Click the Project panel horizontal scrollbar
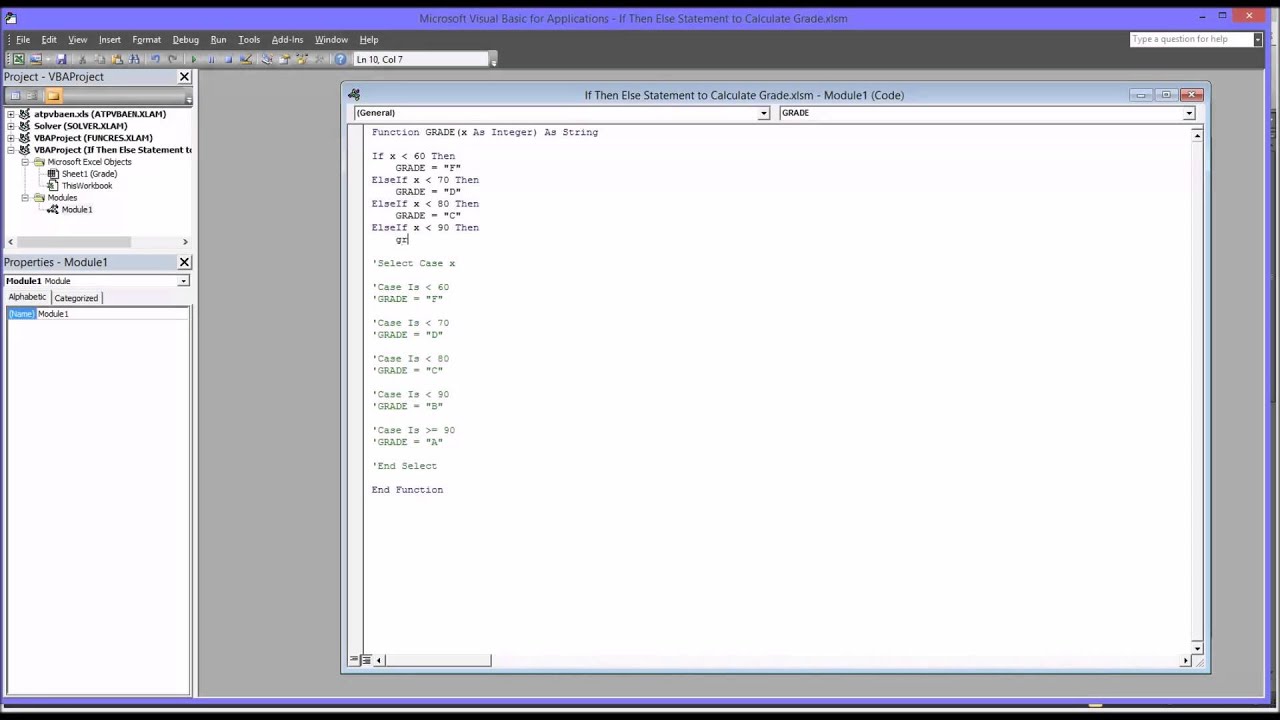 pyautogui.click(x=98, y=242)
